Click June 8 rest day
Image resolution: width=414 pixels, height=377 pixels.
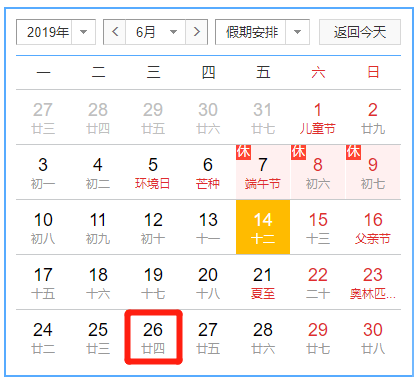tap(318, 172)
